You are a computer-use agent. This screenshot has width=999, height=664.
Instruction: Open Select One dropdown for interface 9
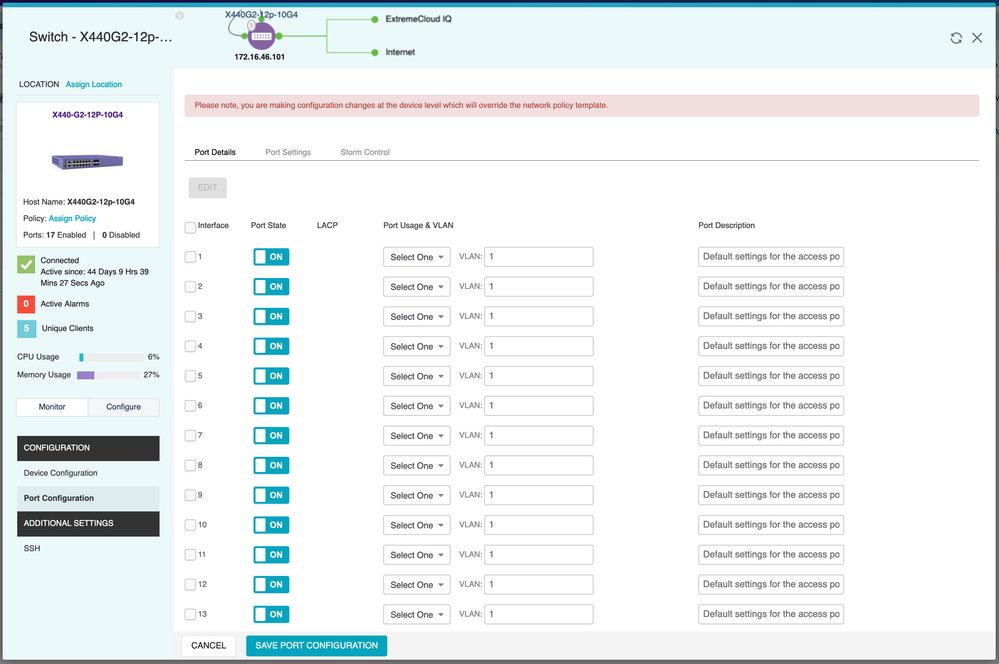[417, 495]
